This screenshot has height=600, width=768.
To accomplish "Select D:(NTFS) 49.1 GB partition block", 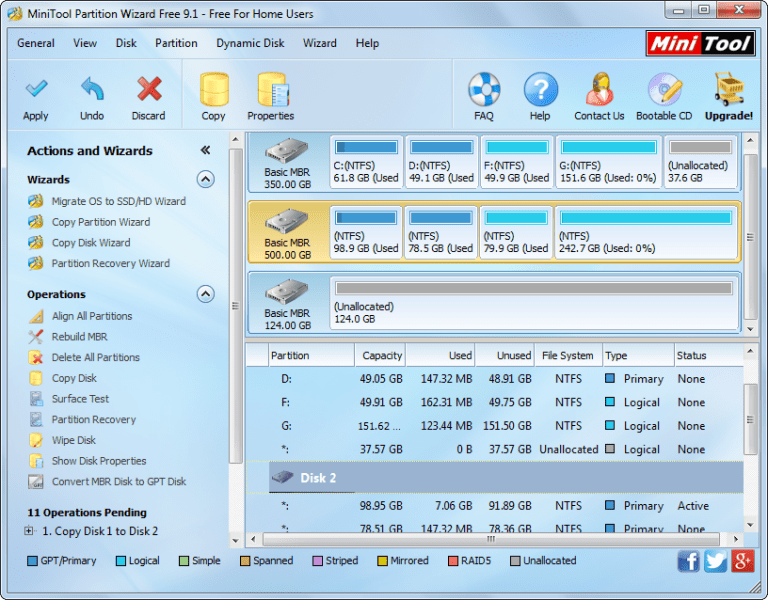I will click(x=441, y=162).
